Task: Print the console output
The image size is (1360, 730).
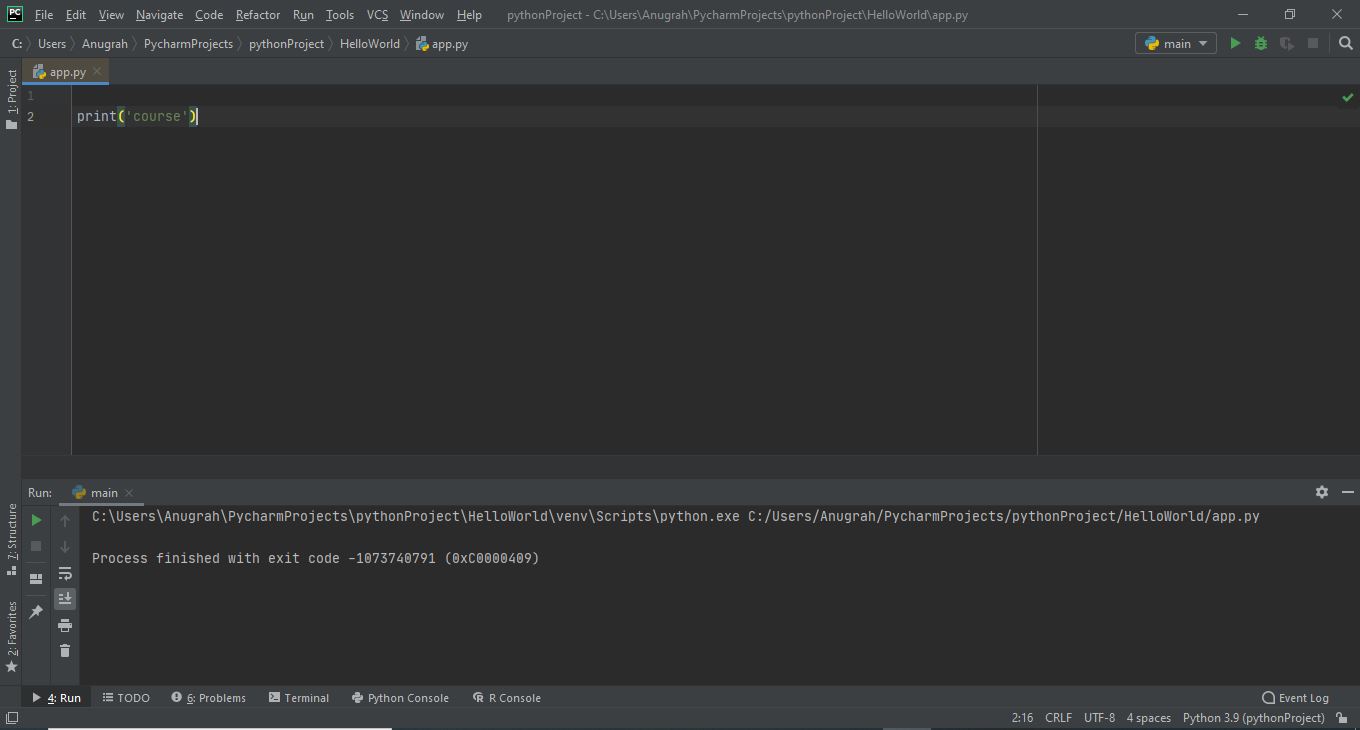Action: (65, 625)
